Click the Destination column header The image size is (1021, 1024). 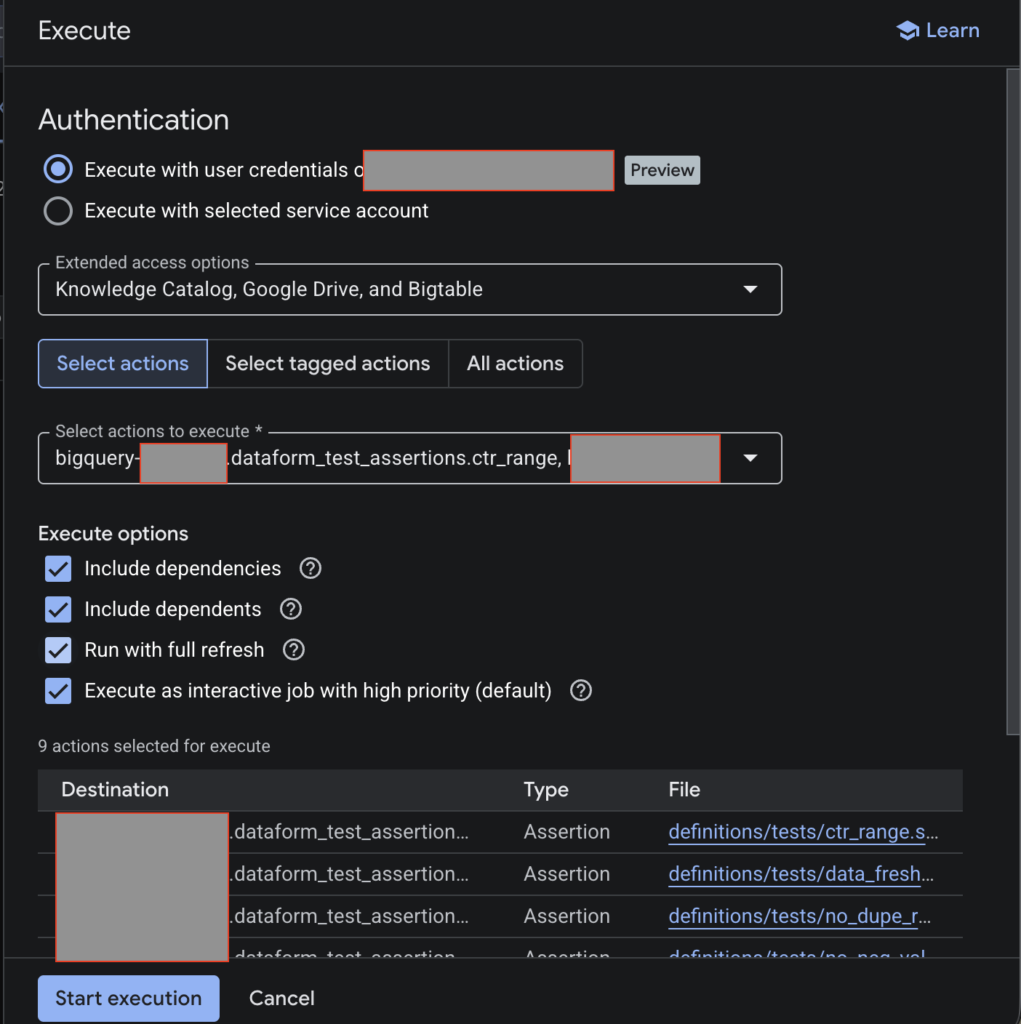(x=115, y=790)
